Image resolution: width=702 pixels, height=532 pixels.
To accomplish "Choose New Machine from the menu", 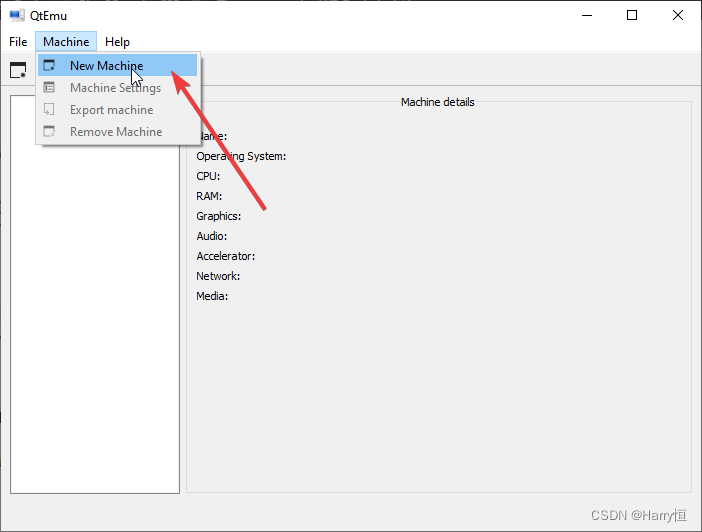I will click(x=117, y=65).
